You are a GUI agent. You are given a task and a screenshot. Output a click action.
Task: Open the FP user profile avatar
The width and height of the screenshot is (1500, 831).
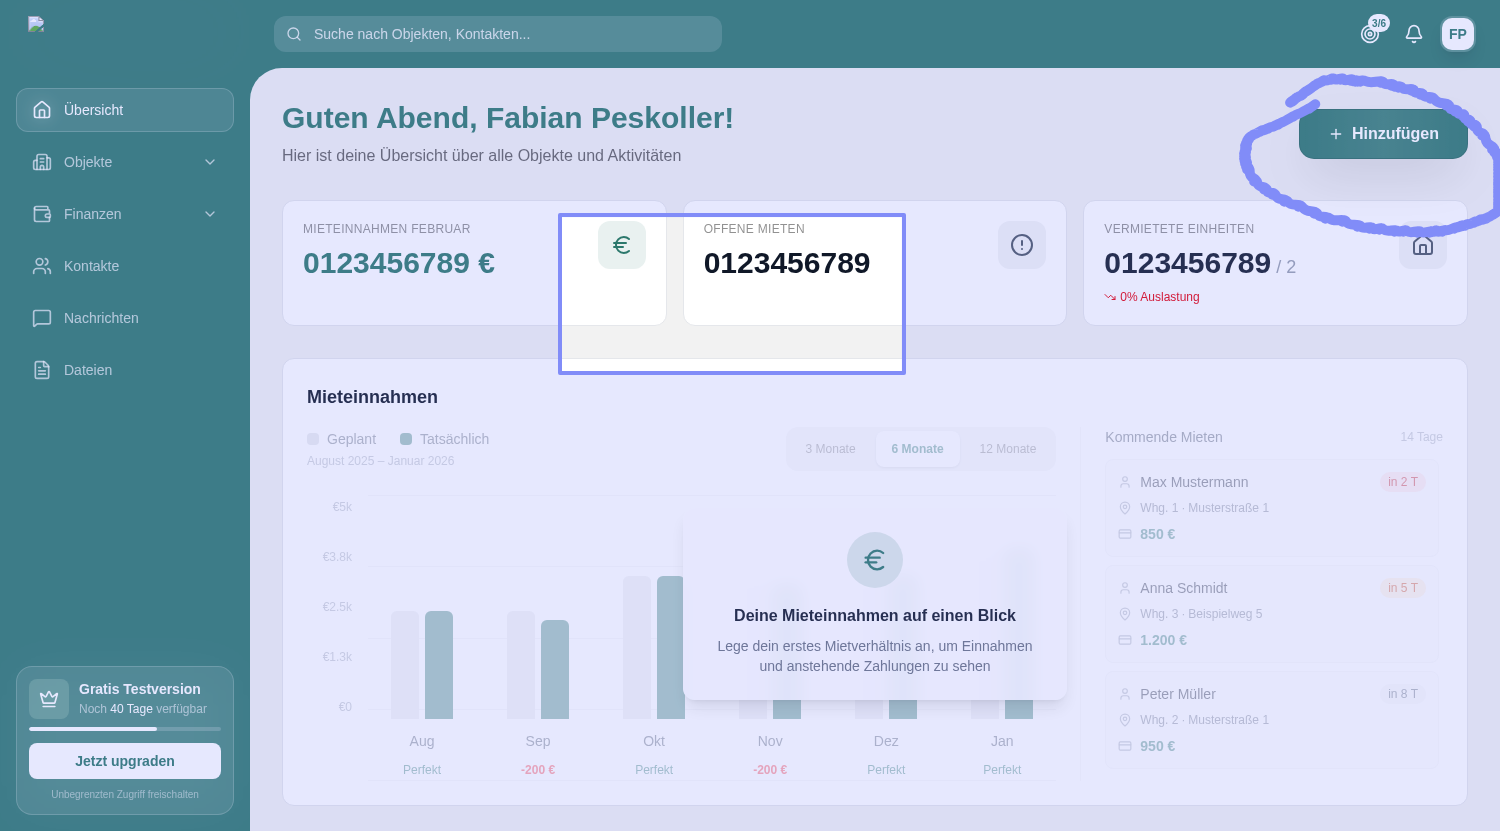tap(1457, 34)
